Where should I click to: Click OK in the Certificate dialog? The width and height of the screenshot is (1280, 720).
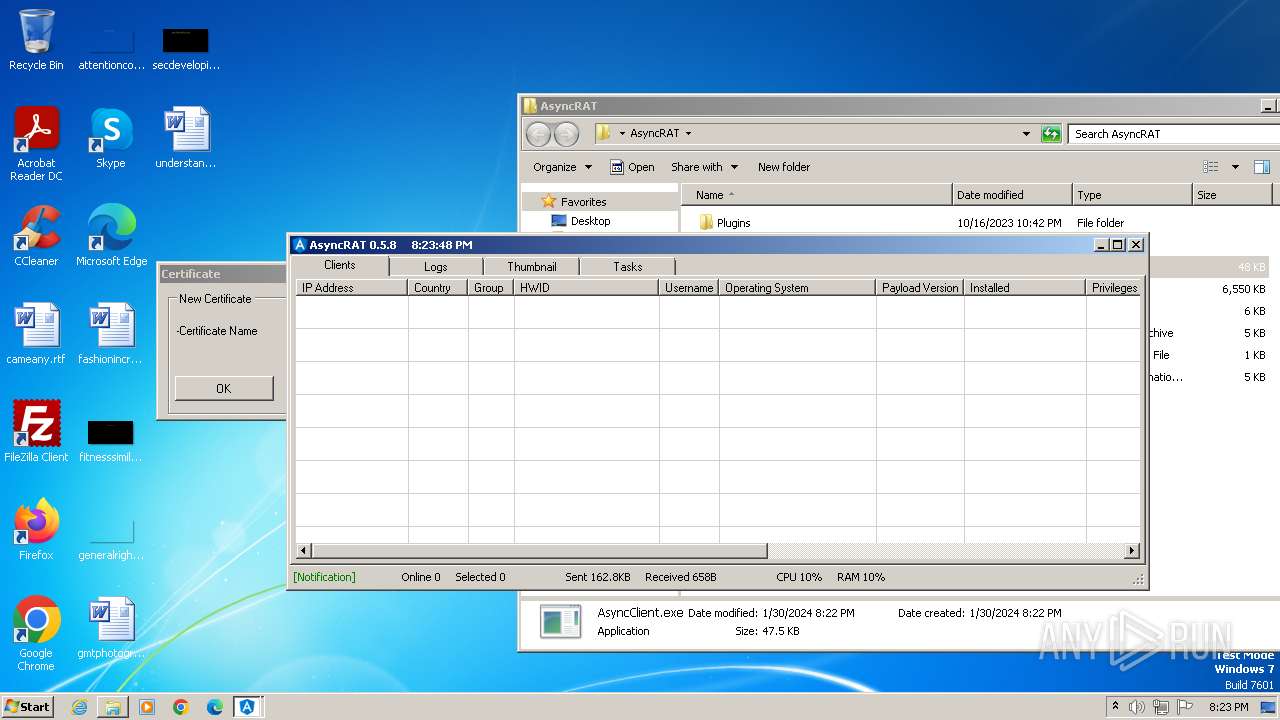click(224, 389)
